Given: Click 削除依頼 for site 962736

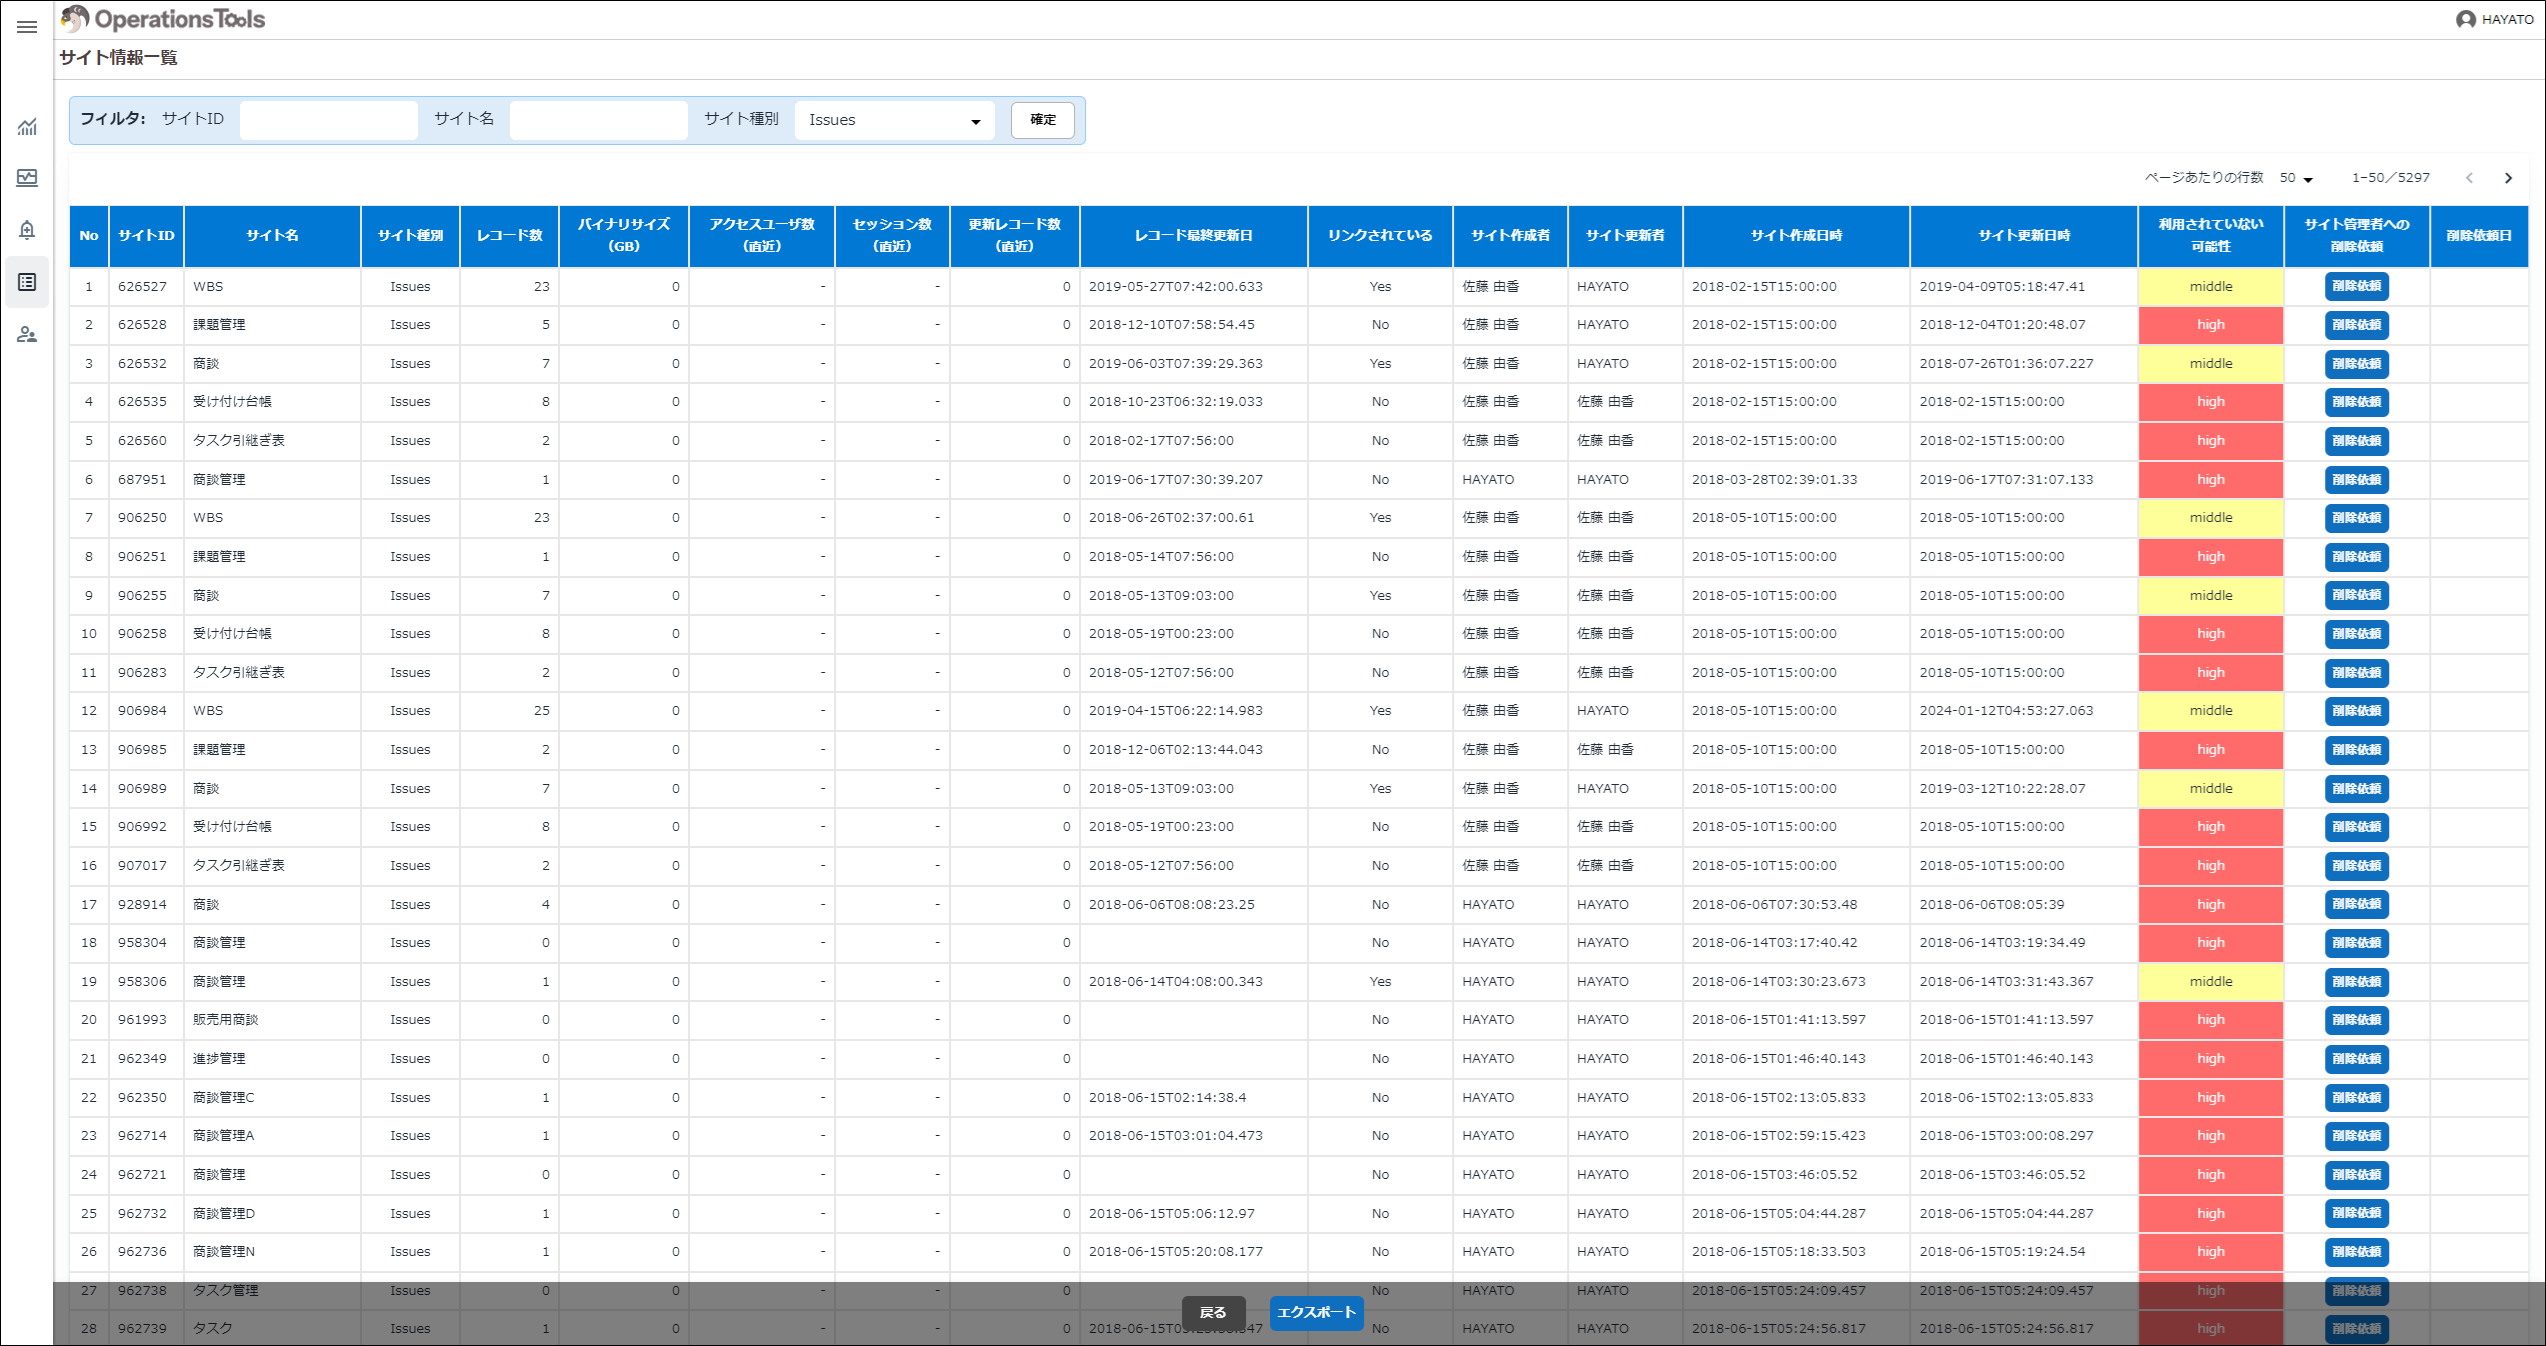Looking at the screenshot, I should click(x=2357, y=1252).
